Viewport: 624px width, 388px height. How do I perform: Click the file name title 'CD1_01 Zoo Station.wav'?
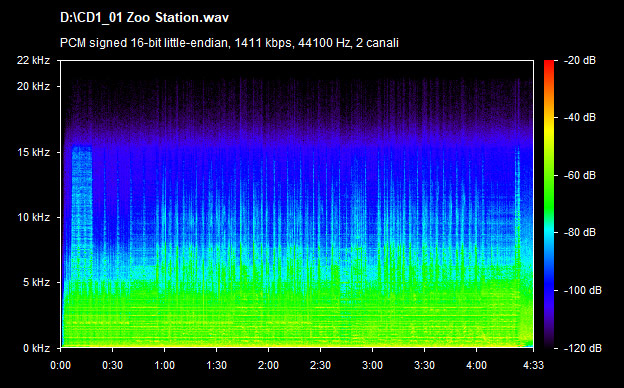point(144,18)
